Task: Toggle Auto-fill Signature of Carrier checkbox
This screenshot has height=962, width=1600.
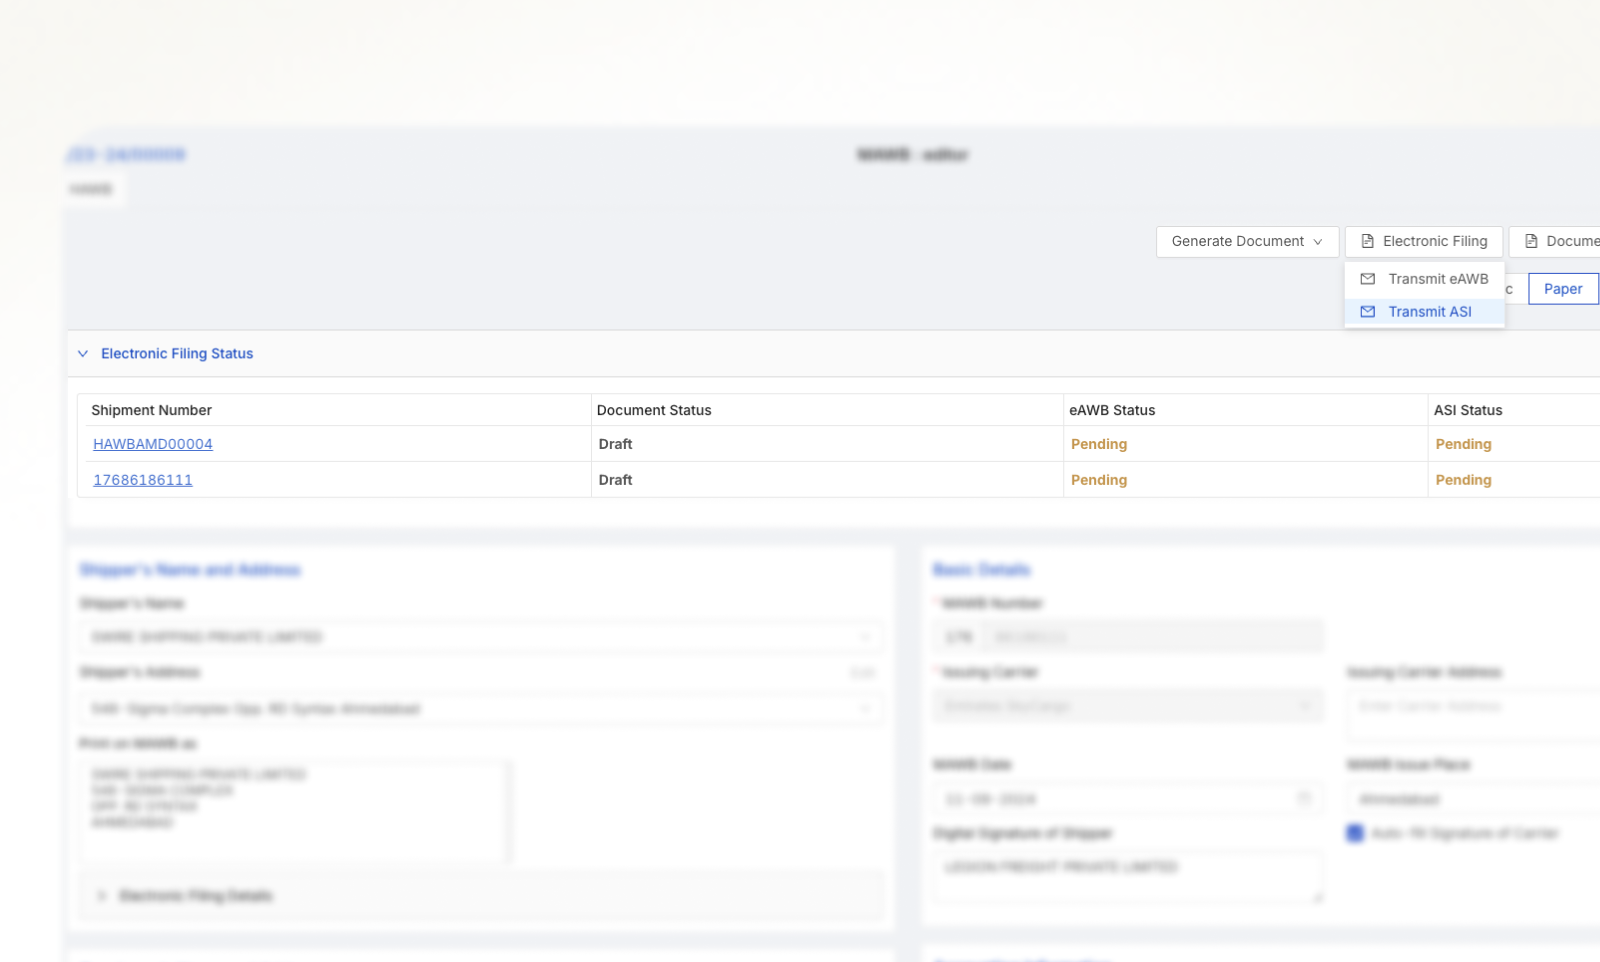Action: (1355, 833)
